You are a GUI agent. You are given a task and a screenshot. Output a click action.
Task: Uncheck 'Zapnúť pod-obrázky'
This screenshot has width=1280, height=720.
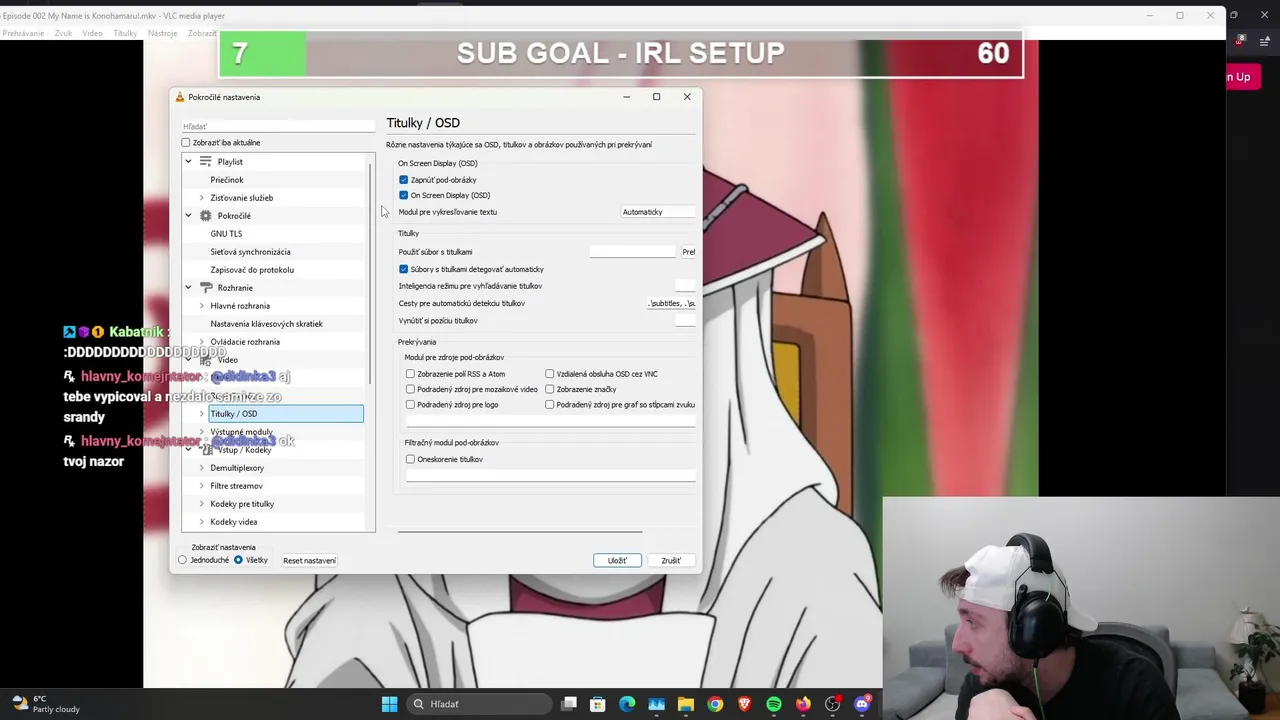(404, 180)
